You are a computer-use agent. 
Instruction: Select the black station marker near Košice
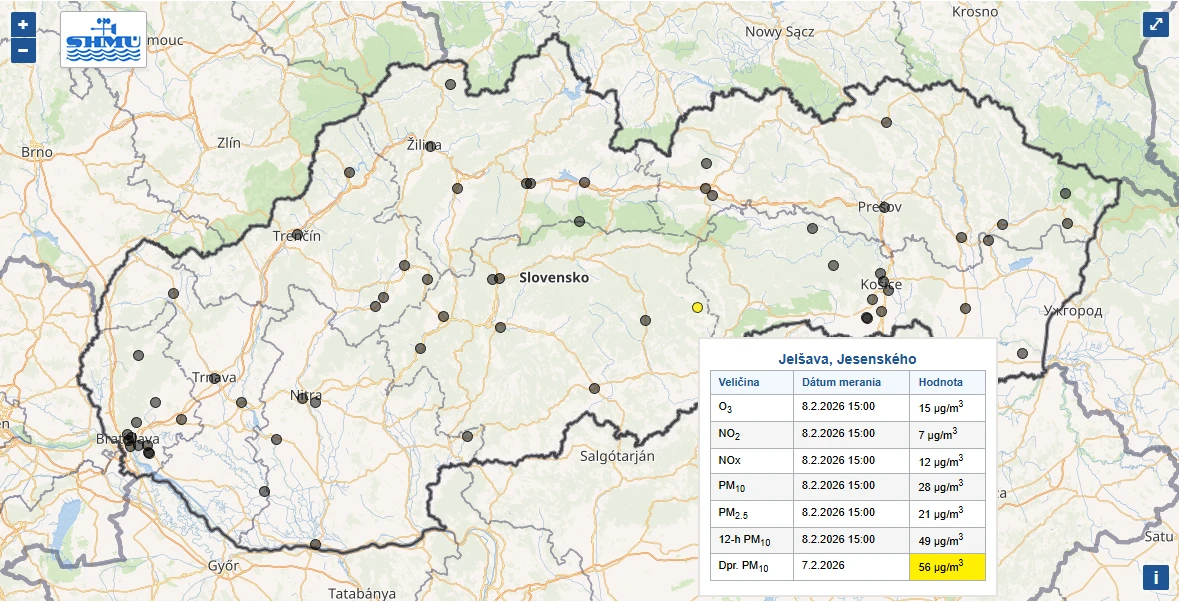[x=866, y=318]
